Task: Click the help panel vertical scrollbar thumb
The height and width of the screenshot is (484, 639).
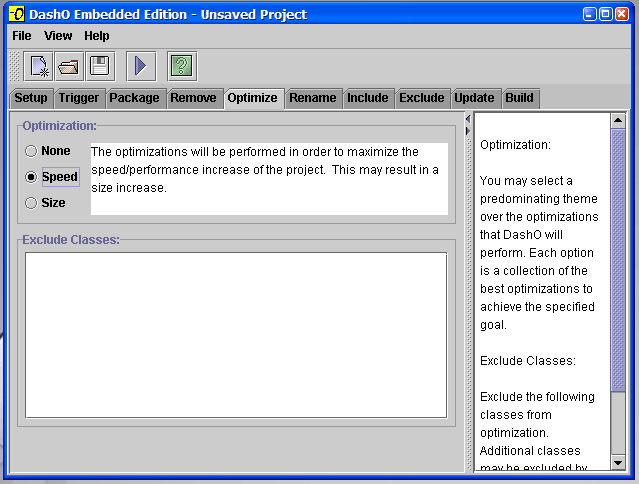Action: click(x=618, y=260)
